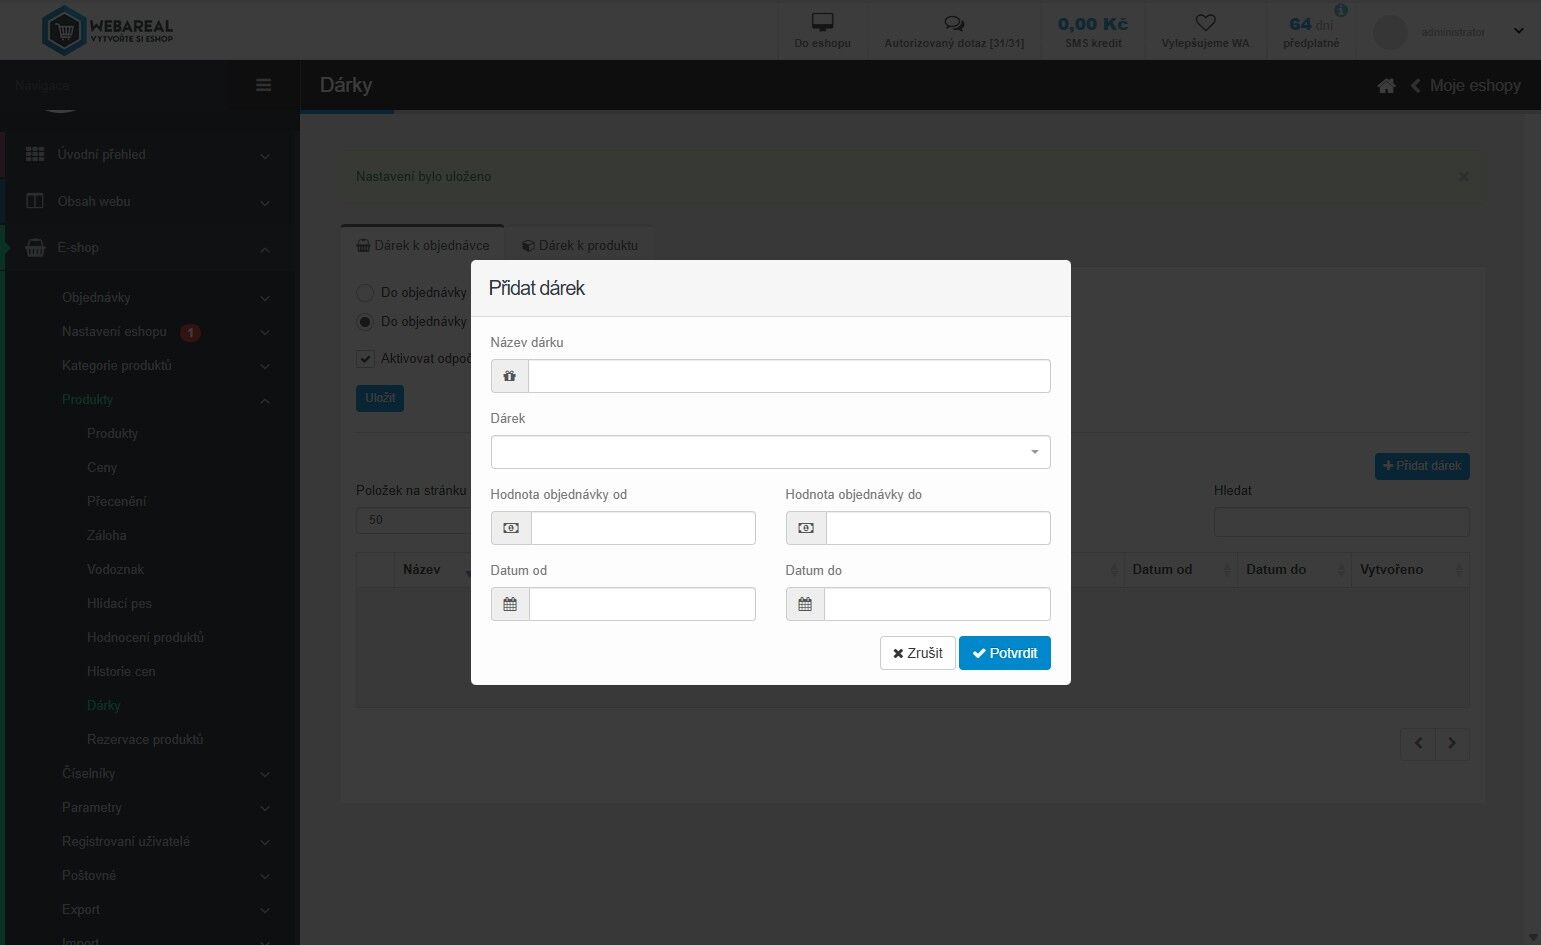Open Vodoznak in the sidebar
Viewport: 1541px width, 945px height.
(116, 569)
